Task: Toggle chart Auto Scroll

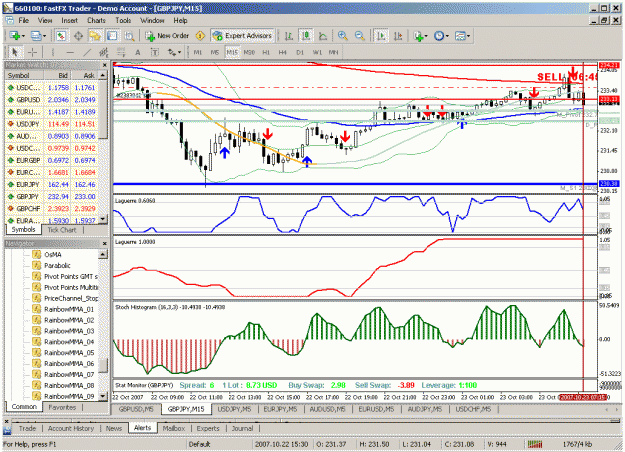Action: click(381, 36)
